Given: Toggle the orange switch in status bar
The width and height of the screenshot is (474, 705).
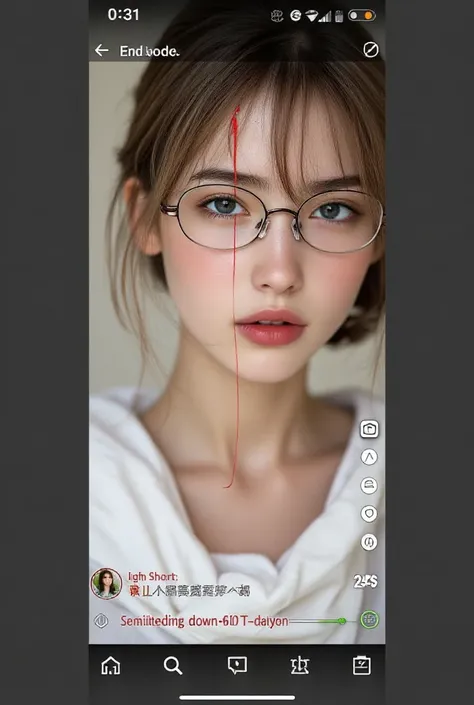Looking at the screenshot, I should pos(362,16).
